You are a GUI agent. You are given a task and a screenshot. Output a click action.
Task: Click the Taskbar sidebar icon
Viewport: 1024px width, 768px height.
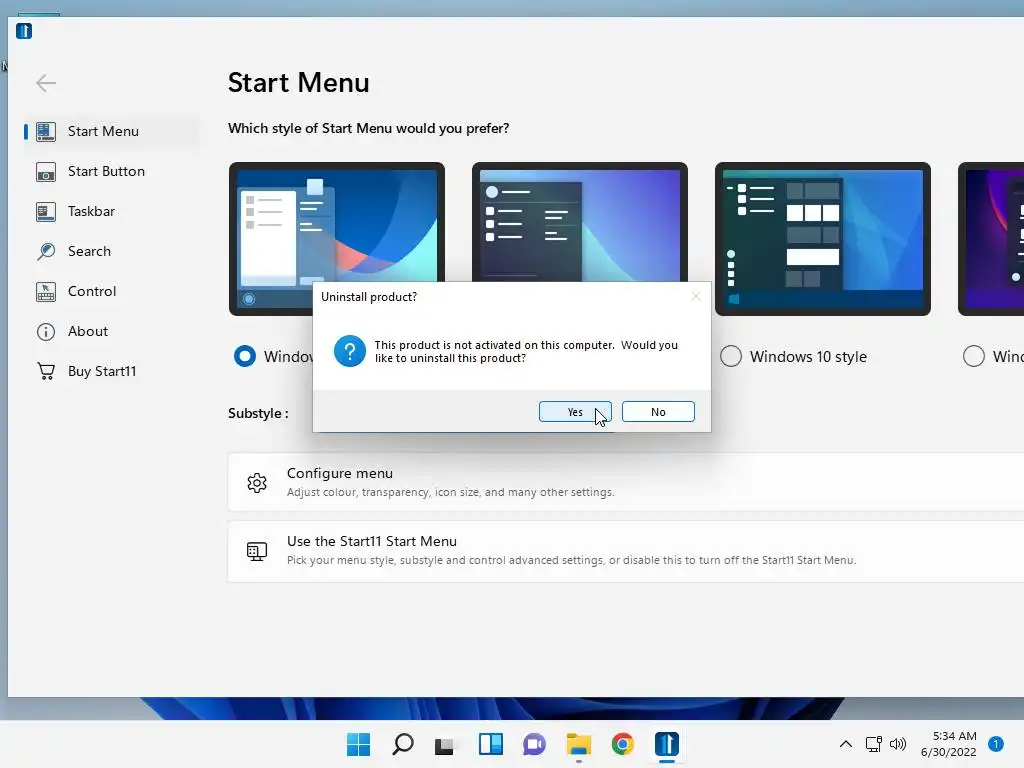(x=46, y=212)
